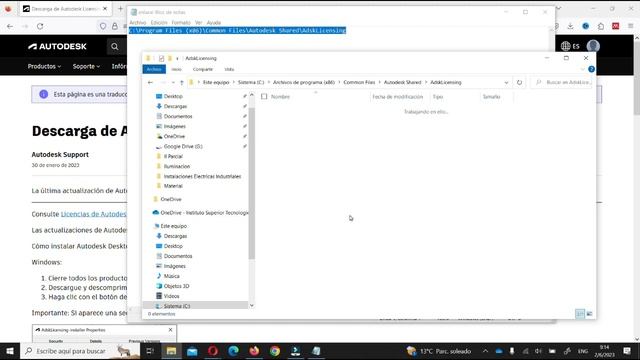
Task: Open the Autodesk account avatar
Action: click(x=593, y=46)
